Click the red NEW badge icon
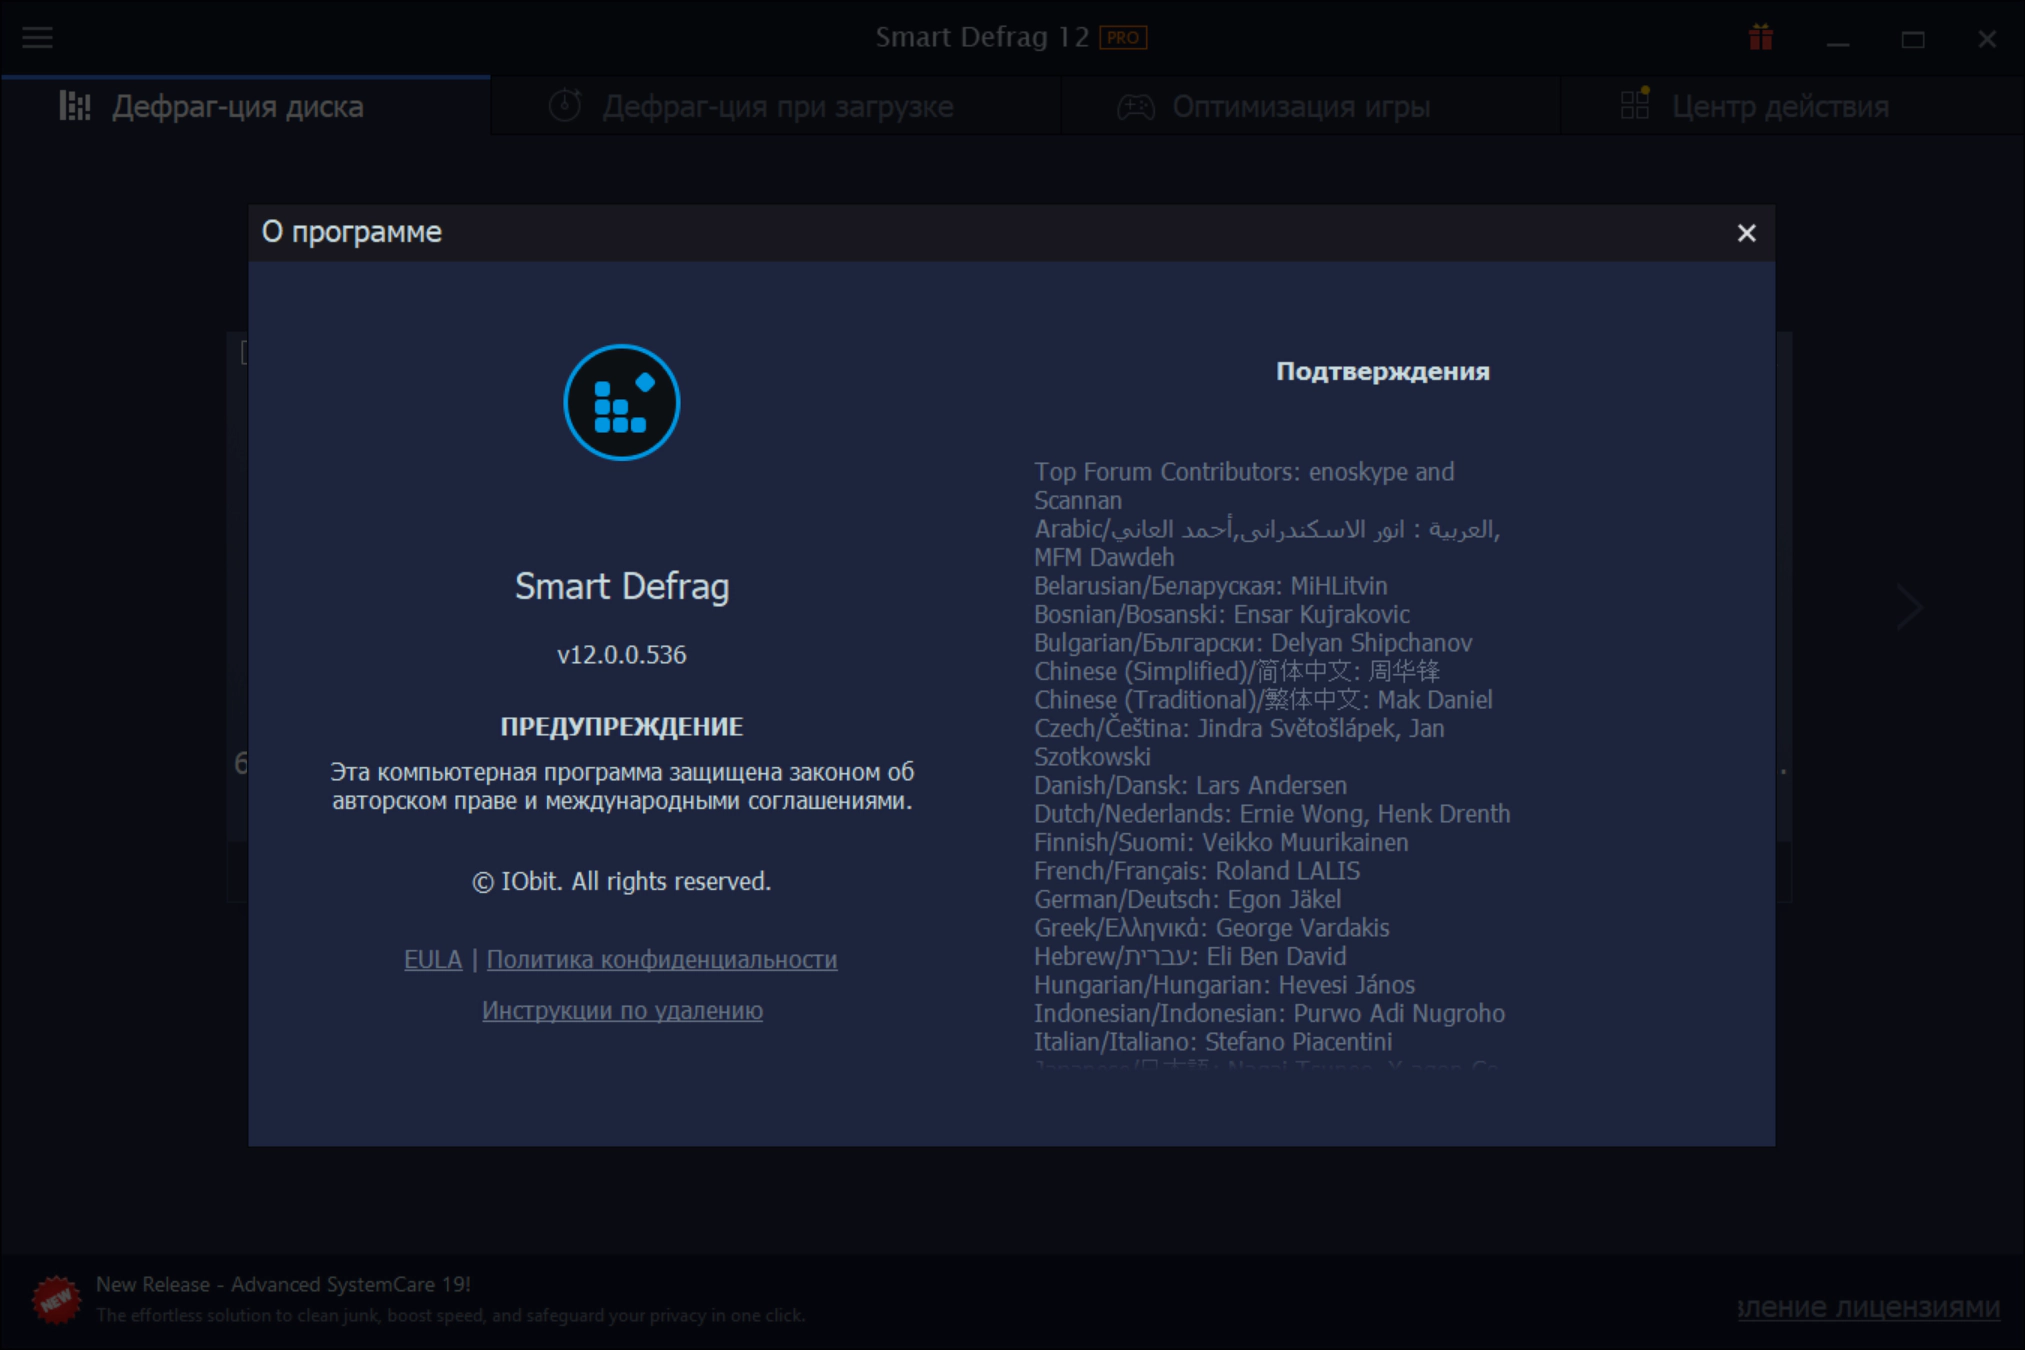 pyautogui.click(x=56, y=1299)
